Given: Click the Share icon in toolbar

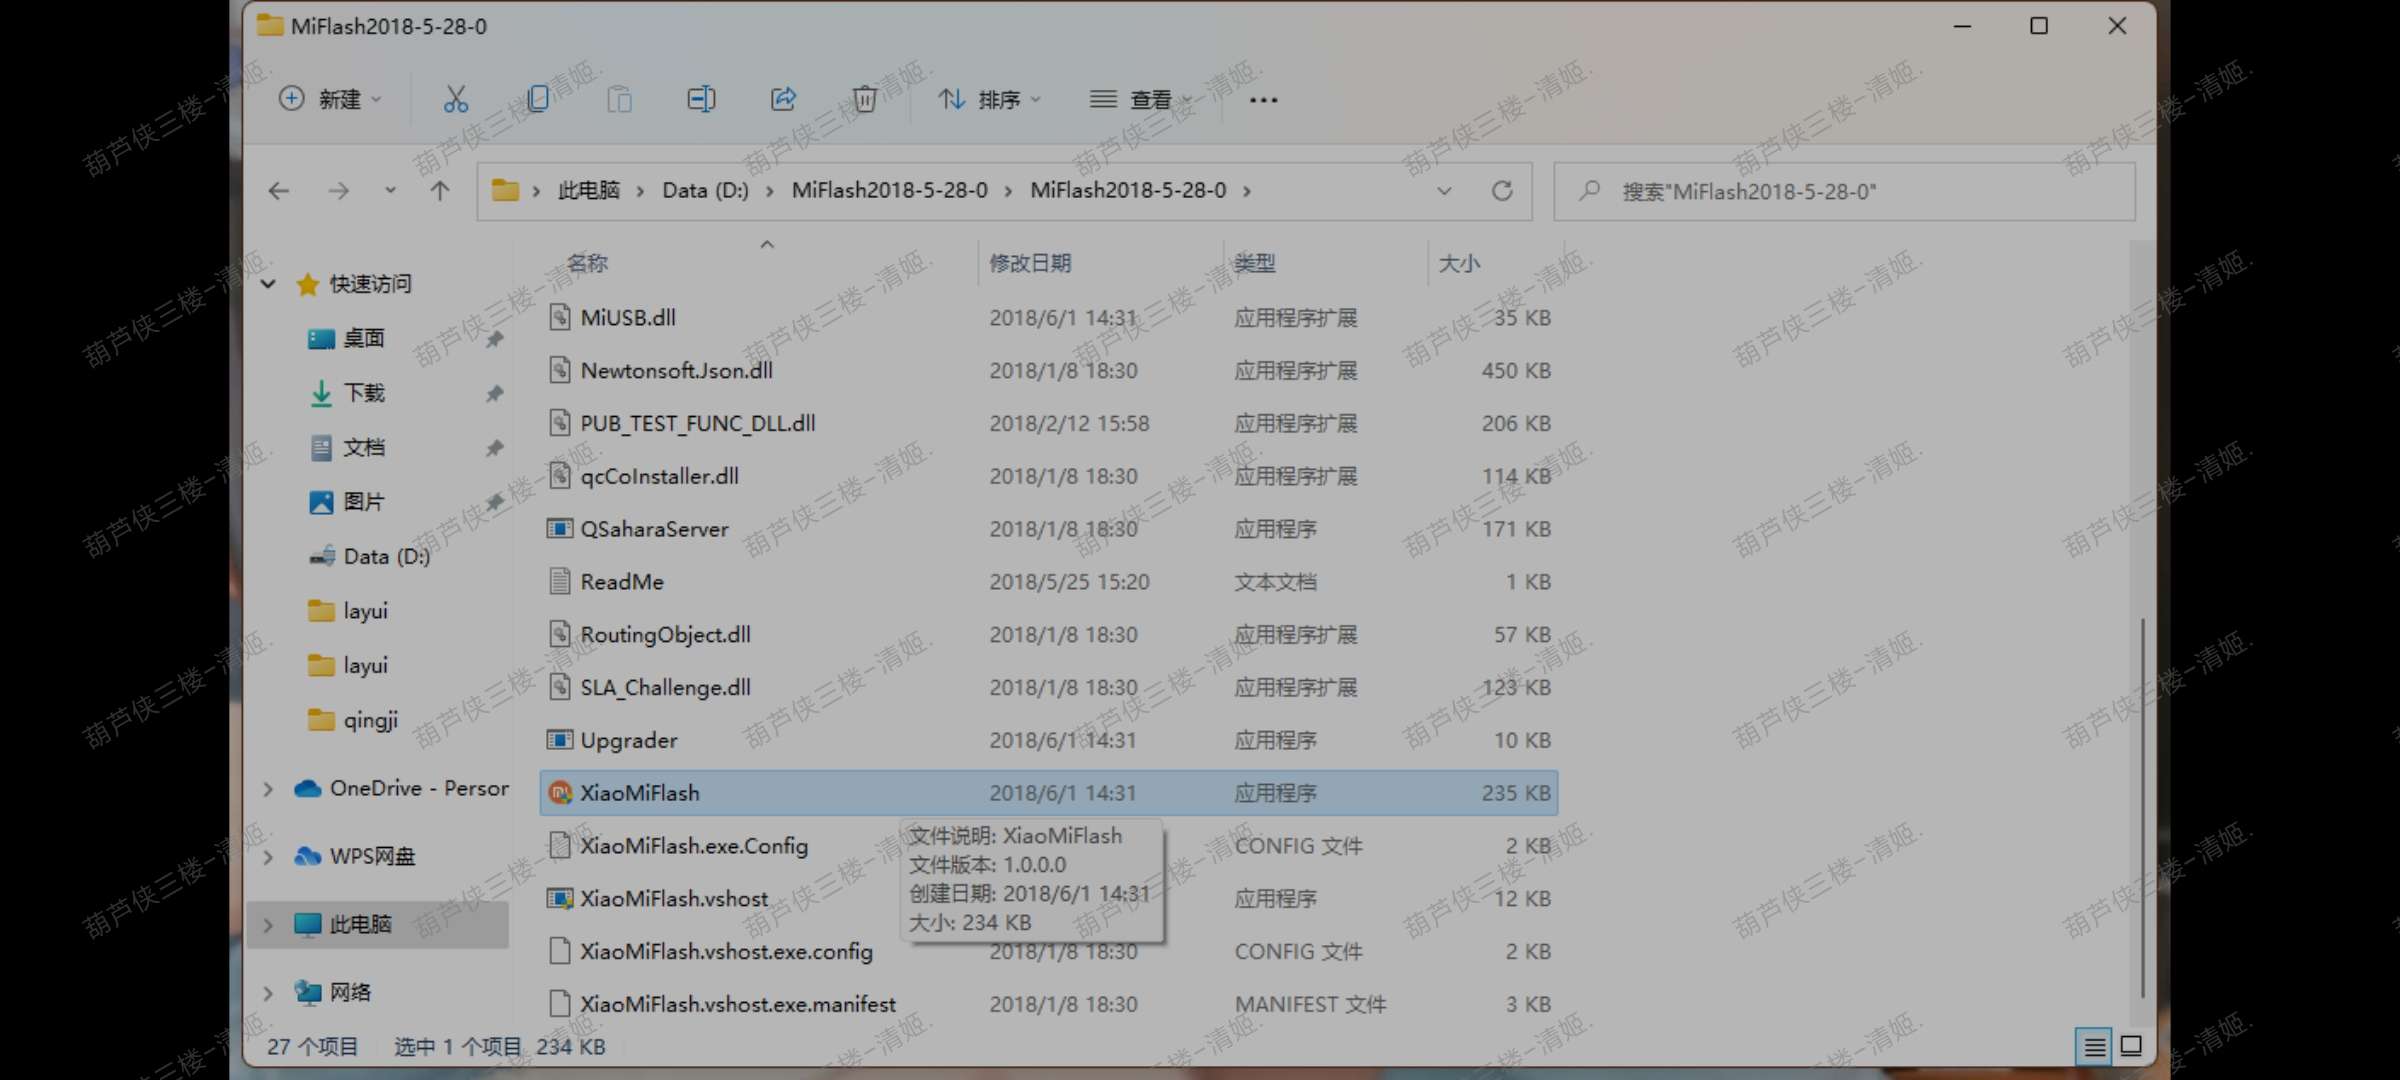Looking at the screenshot, I should [783, 99].
